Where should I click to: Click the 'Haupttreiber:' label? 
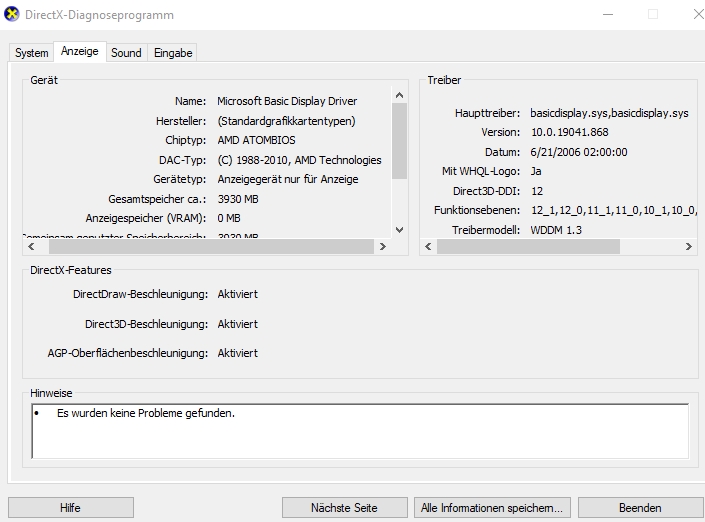pos(487,113)
